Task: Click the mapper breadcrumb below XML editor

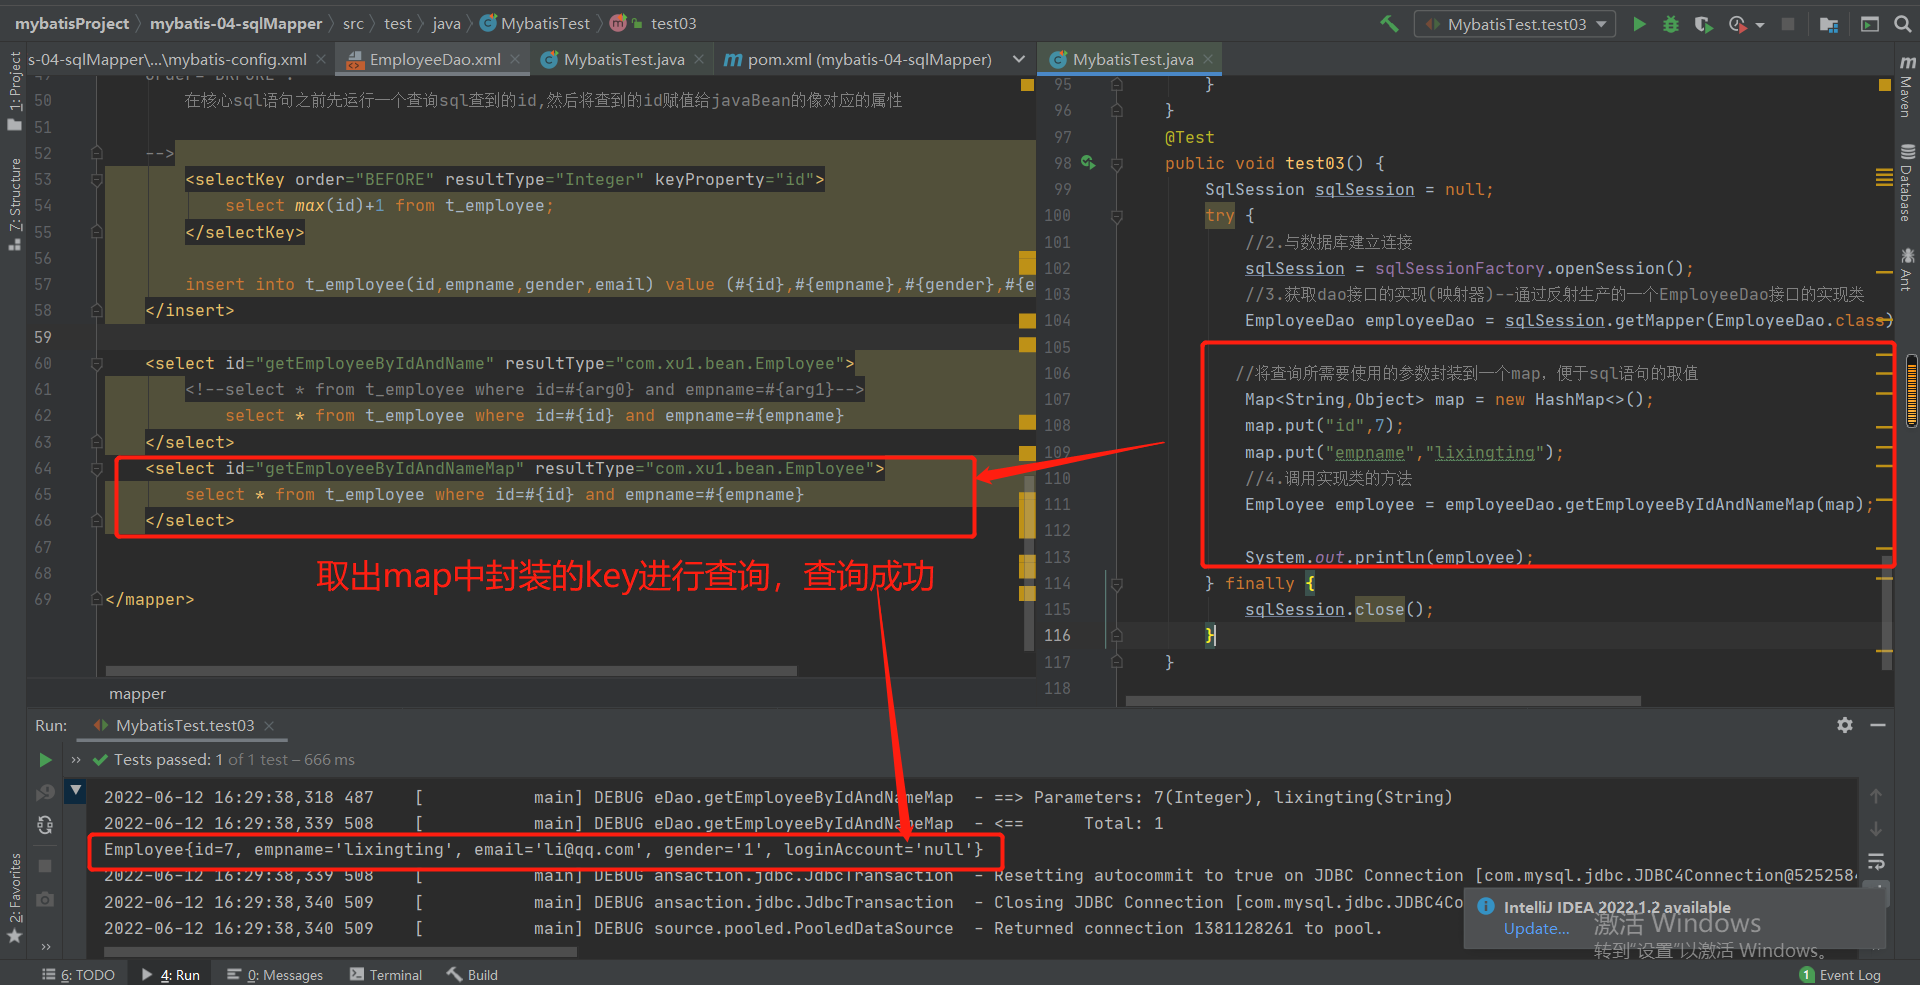Action: point(137,694)
